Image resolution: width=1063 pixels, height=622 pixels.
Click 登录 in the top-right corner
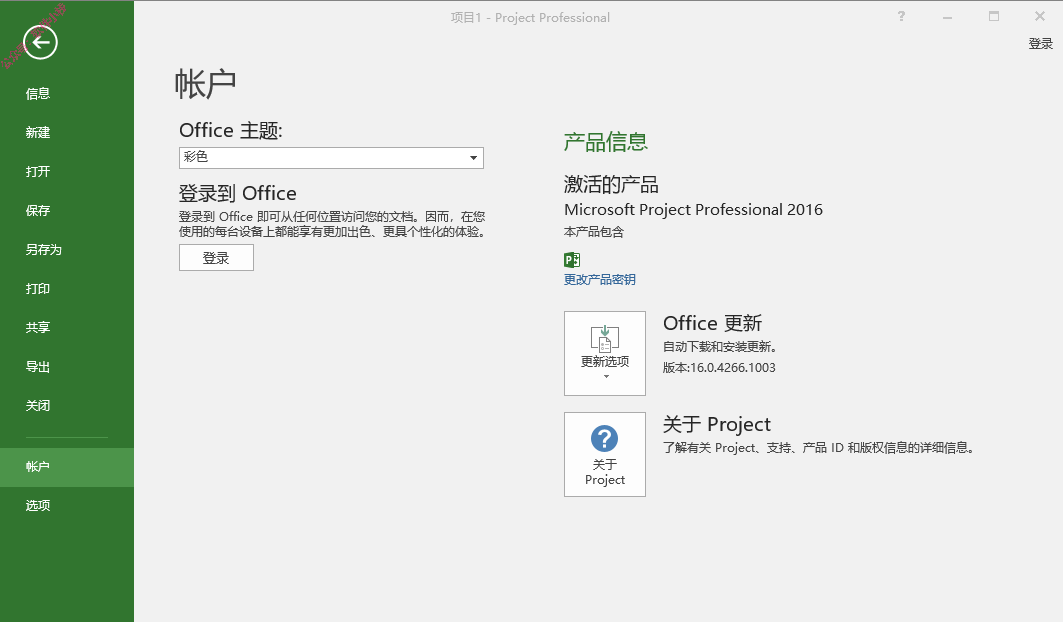1040,43
